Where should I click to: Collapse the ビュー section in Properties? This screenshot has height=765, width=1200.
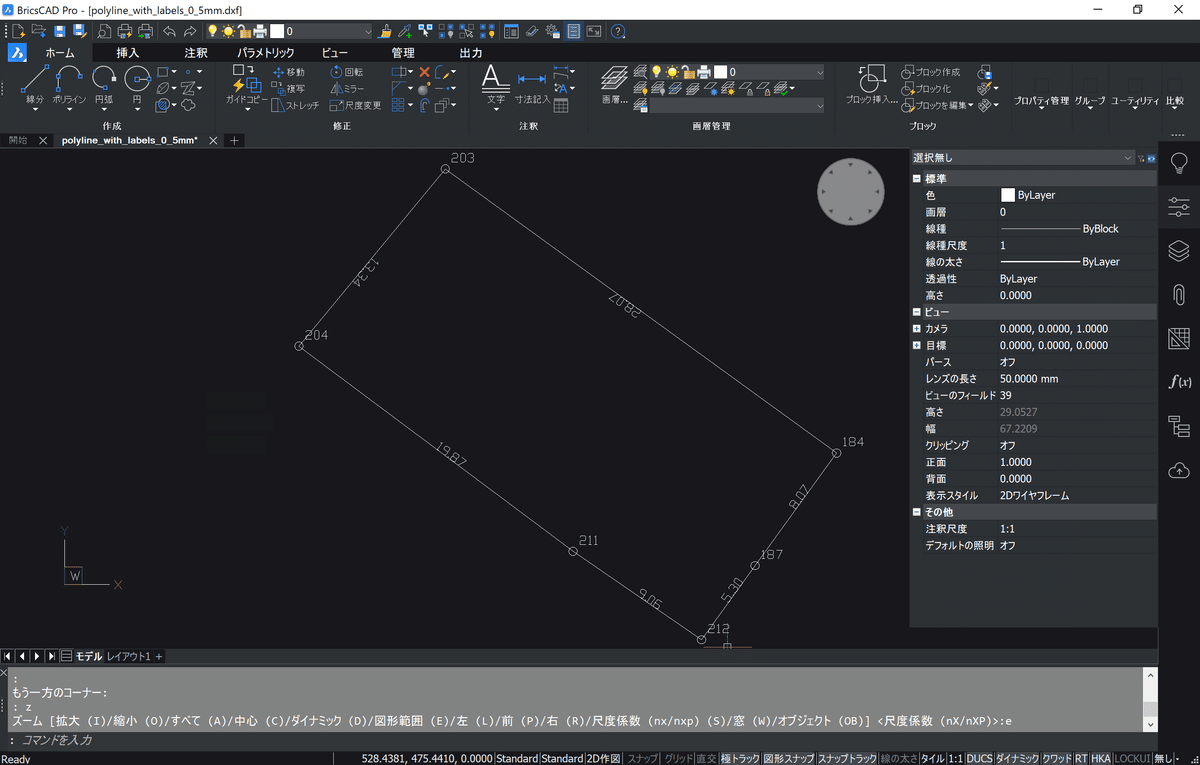916,312
